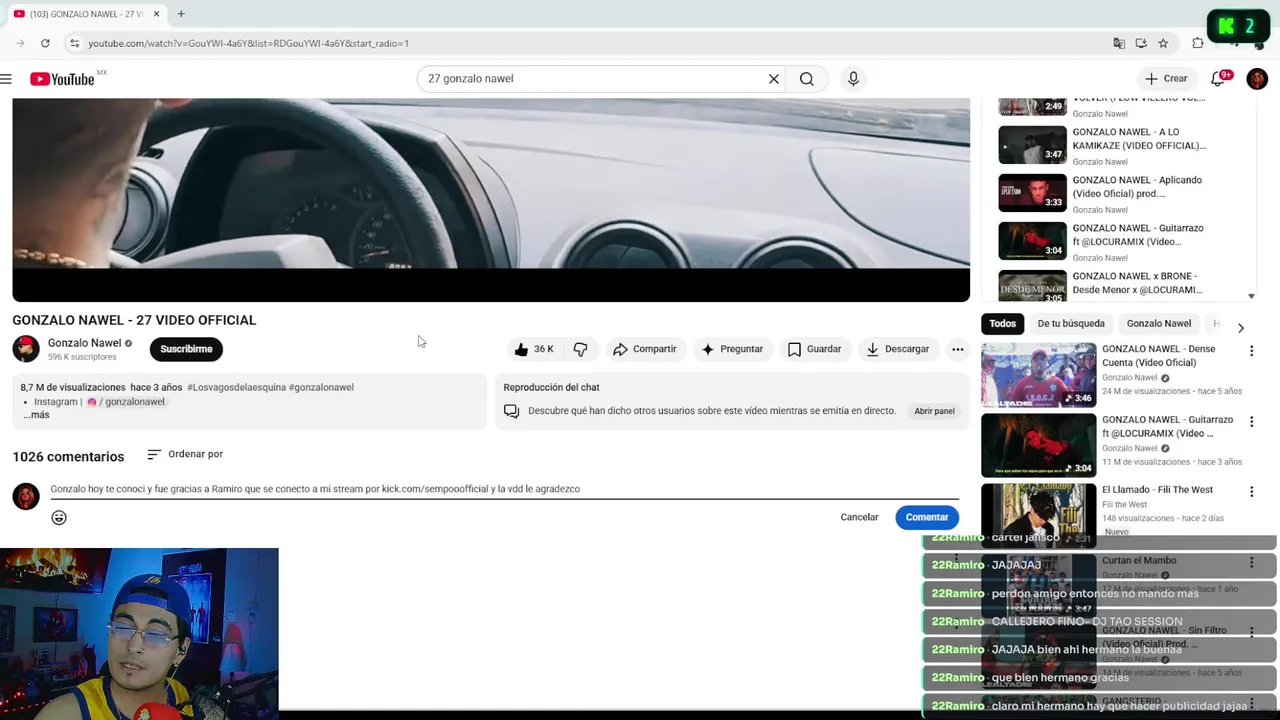Click the video player
The height and width of the screenshot is (720, 1280).
491,199
